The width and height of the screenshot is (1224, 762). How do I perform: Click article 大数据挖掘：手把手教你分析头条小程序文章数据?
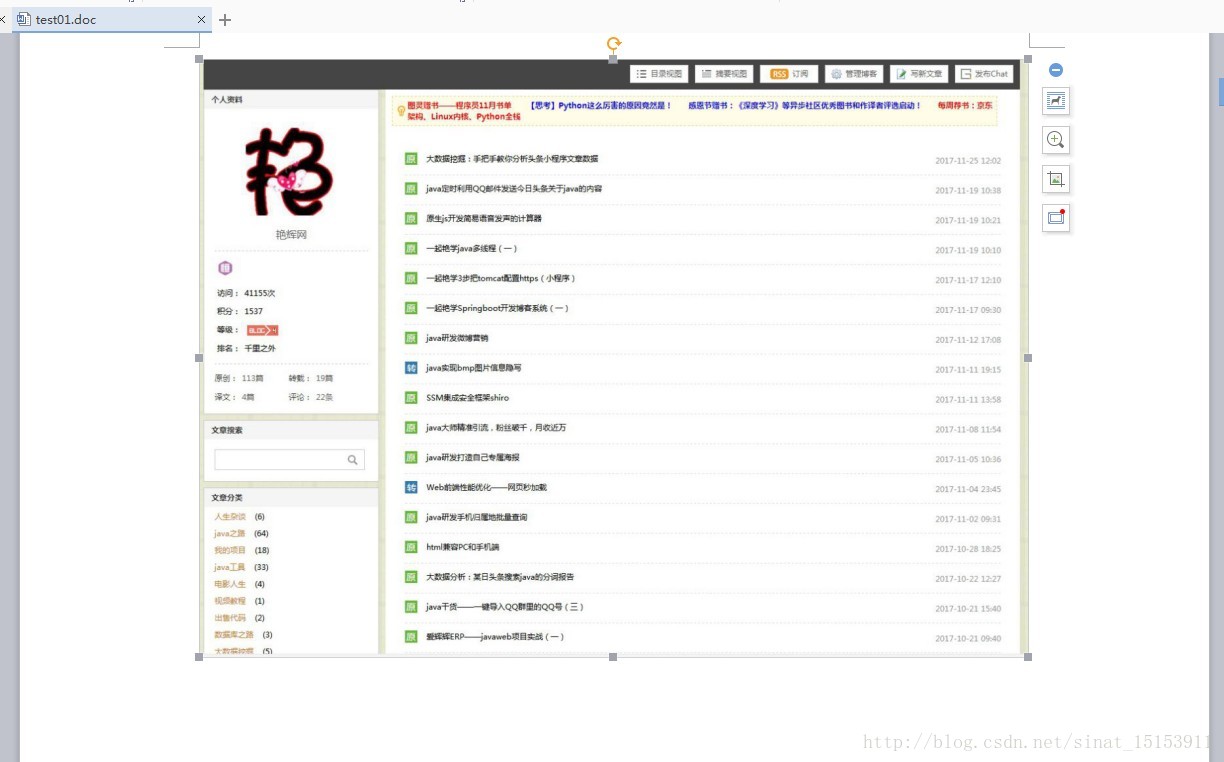tap(512, 159)
